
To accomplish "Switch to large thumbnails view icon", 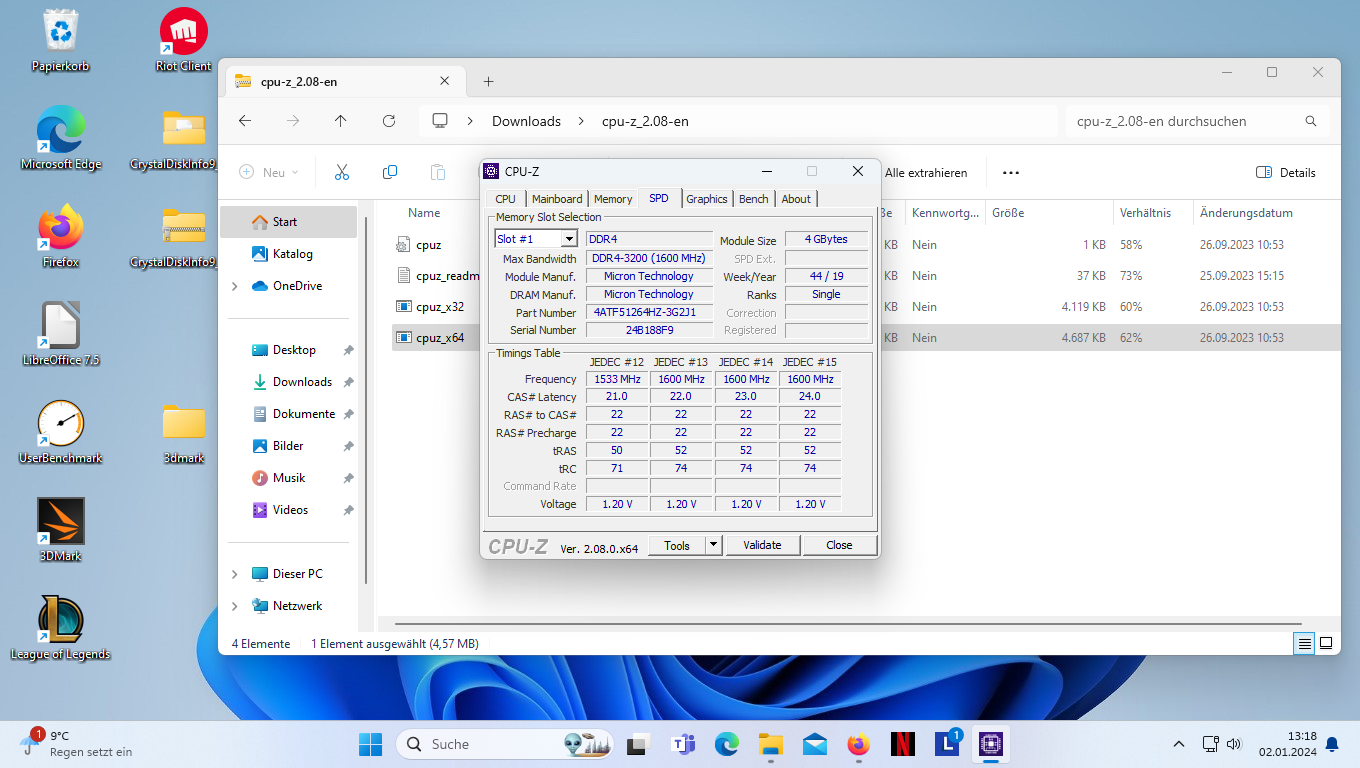I will point(1326,644).
